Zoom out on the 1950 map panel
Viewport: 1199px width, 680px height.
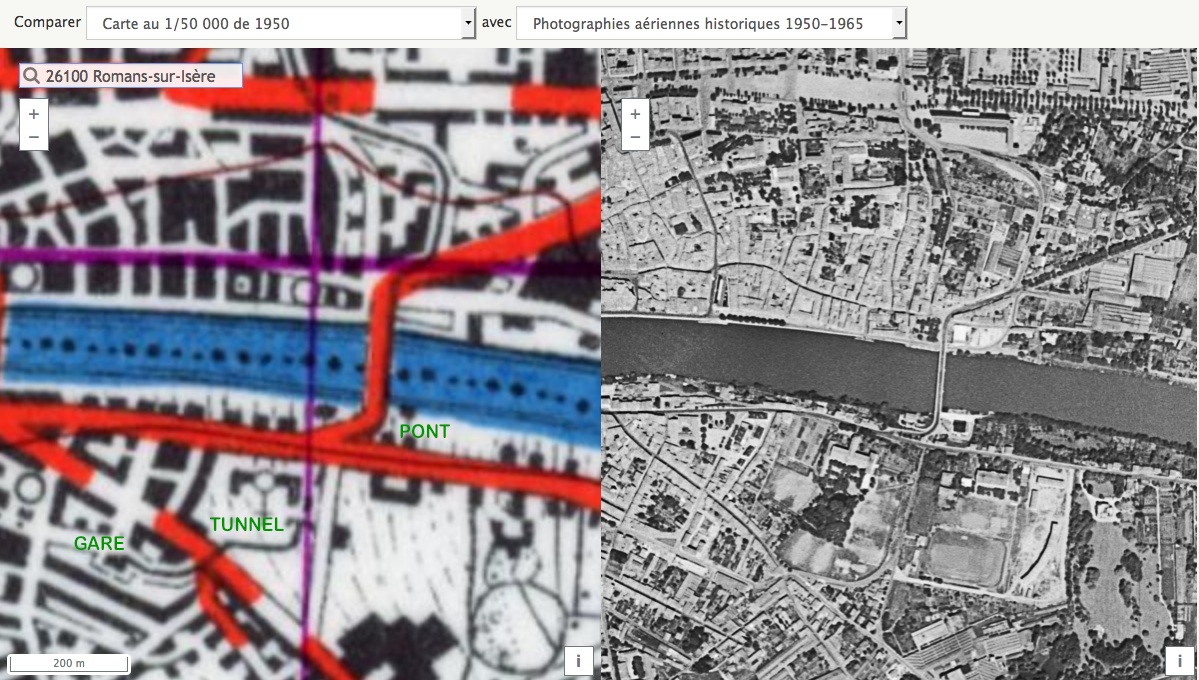coord(34,138)
